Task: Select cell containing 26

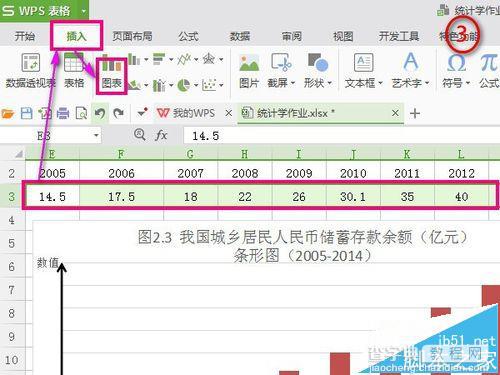Action: pyautogui.click(x=299, y=196)
